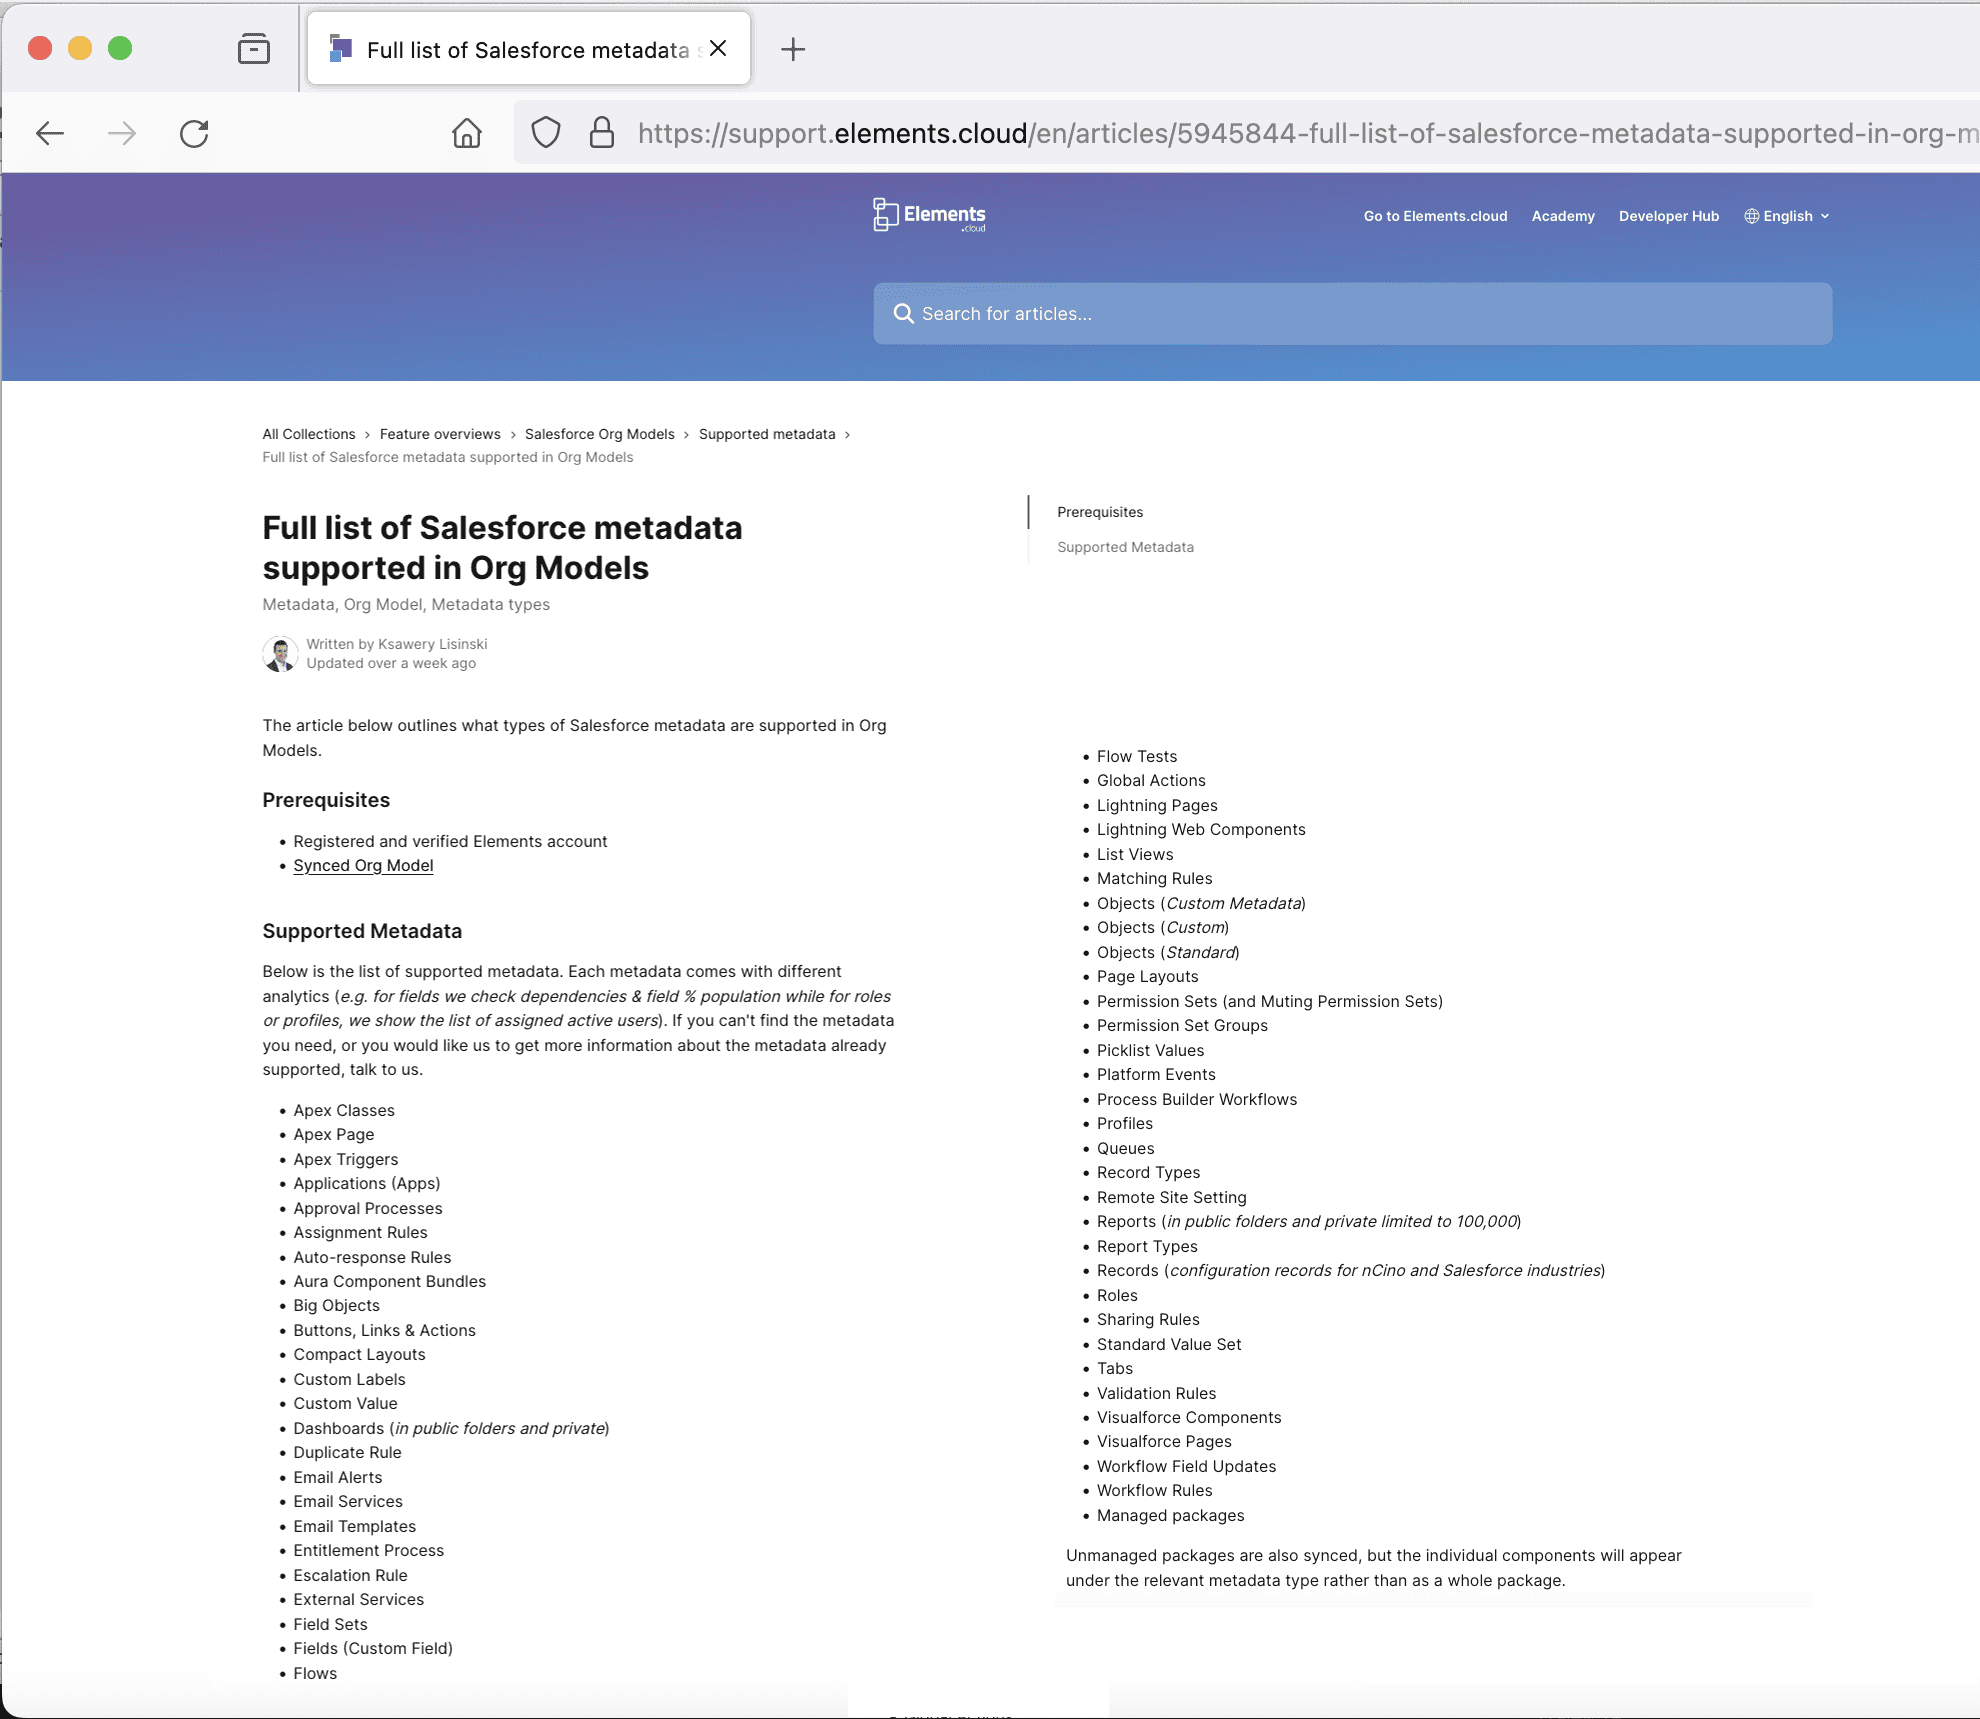Go to Feature overviews breadcrumb
This screenshot has height=1719, width=1980.
(440, 434)
